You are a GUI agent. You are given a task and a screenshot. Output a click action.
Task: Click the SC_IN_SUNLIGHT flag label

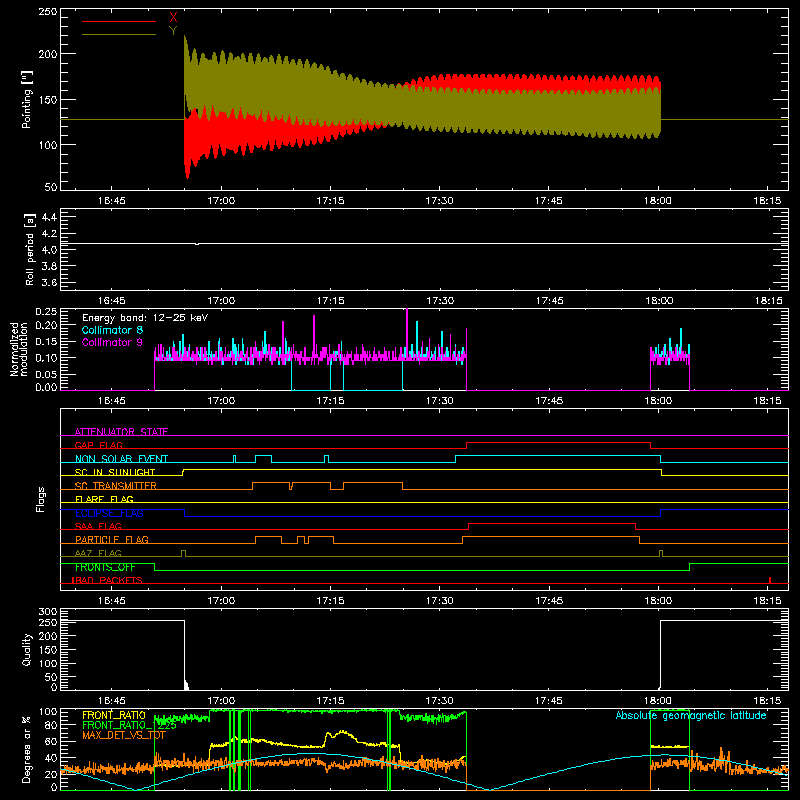tap(115, 472)
